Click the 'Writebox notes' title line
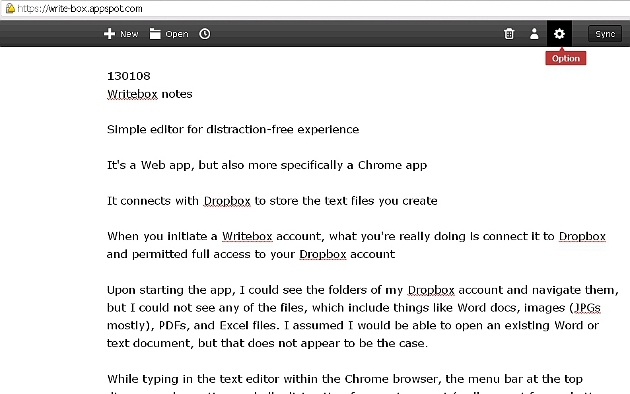The image size is (630, 394). pos(149,94)
